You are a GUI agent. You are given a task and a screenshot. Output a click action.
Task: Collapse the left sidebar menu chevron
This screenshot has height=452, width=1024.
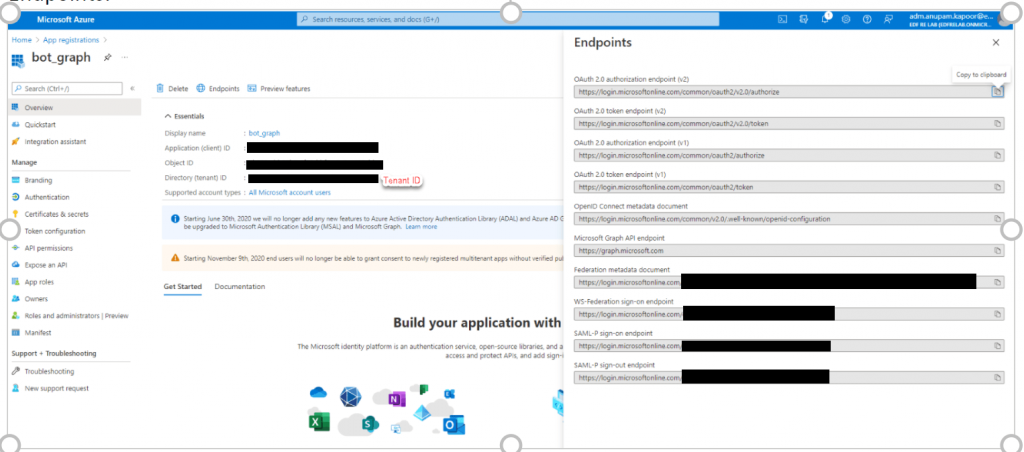pos(132,88)
